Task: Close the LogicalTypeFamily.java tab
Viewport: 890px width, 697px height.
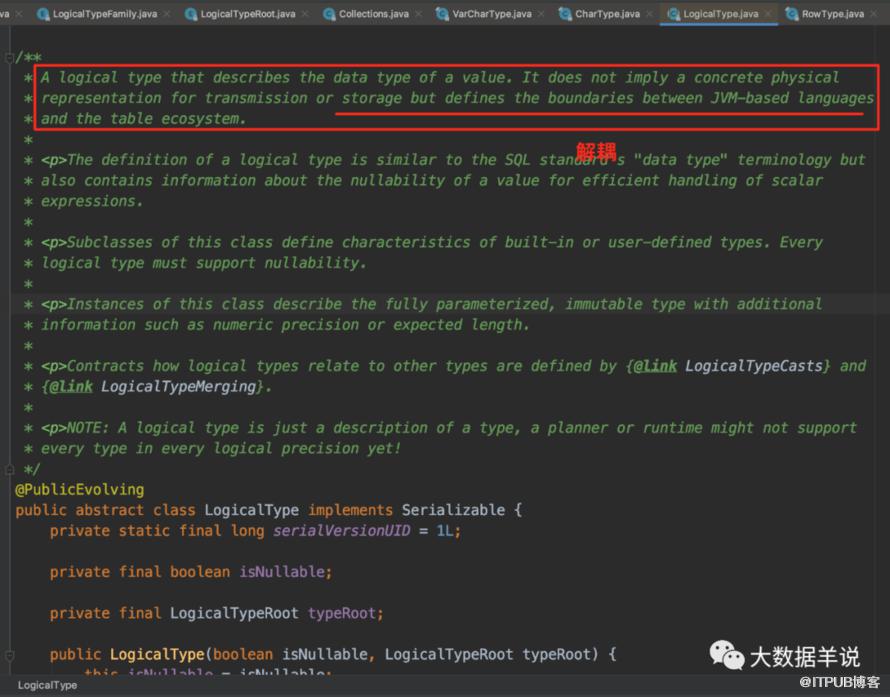Action: pos(167,14)
